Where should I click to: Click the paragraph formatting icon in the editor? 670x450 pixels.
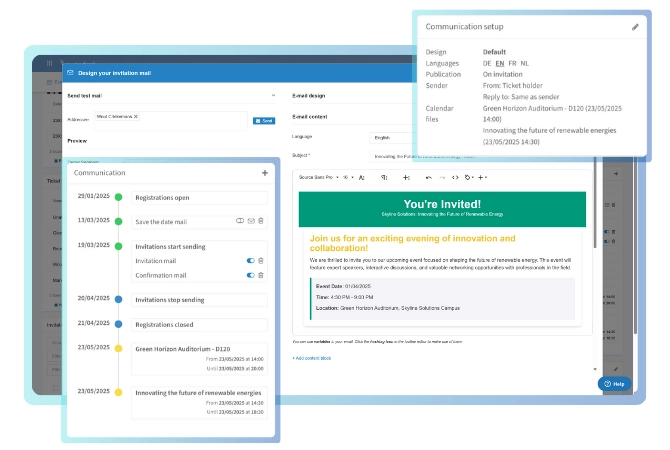click(384, 177)
